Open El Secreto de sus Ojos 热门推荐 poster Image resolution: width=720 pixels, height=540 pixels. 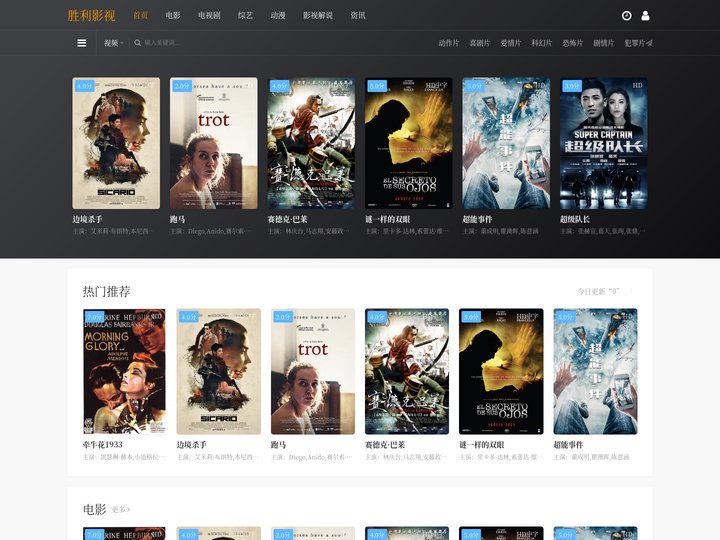[x=501, y=371]
